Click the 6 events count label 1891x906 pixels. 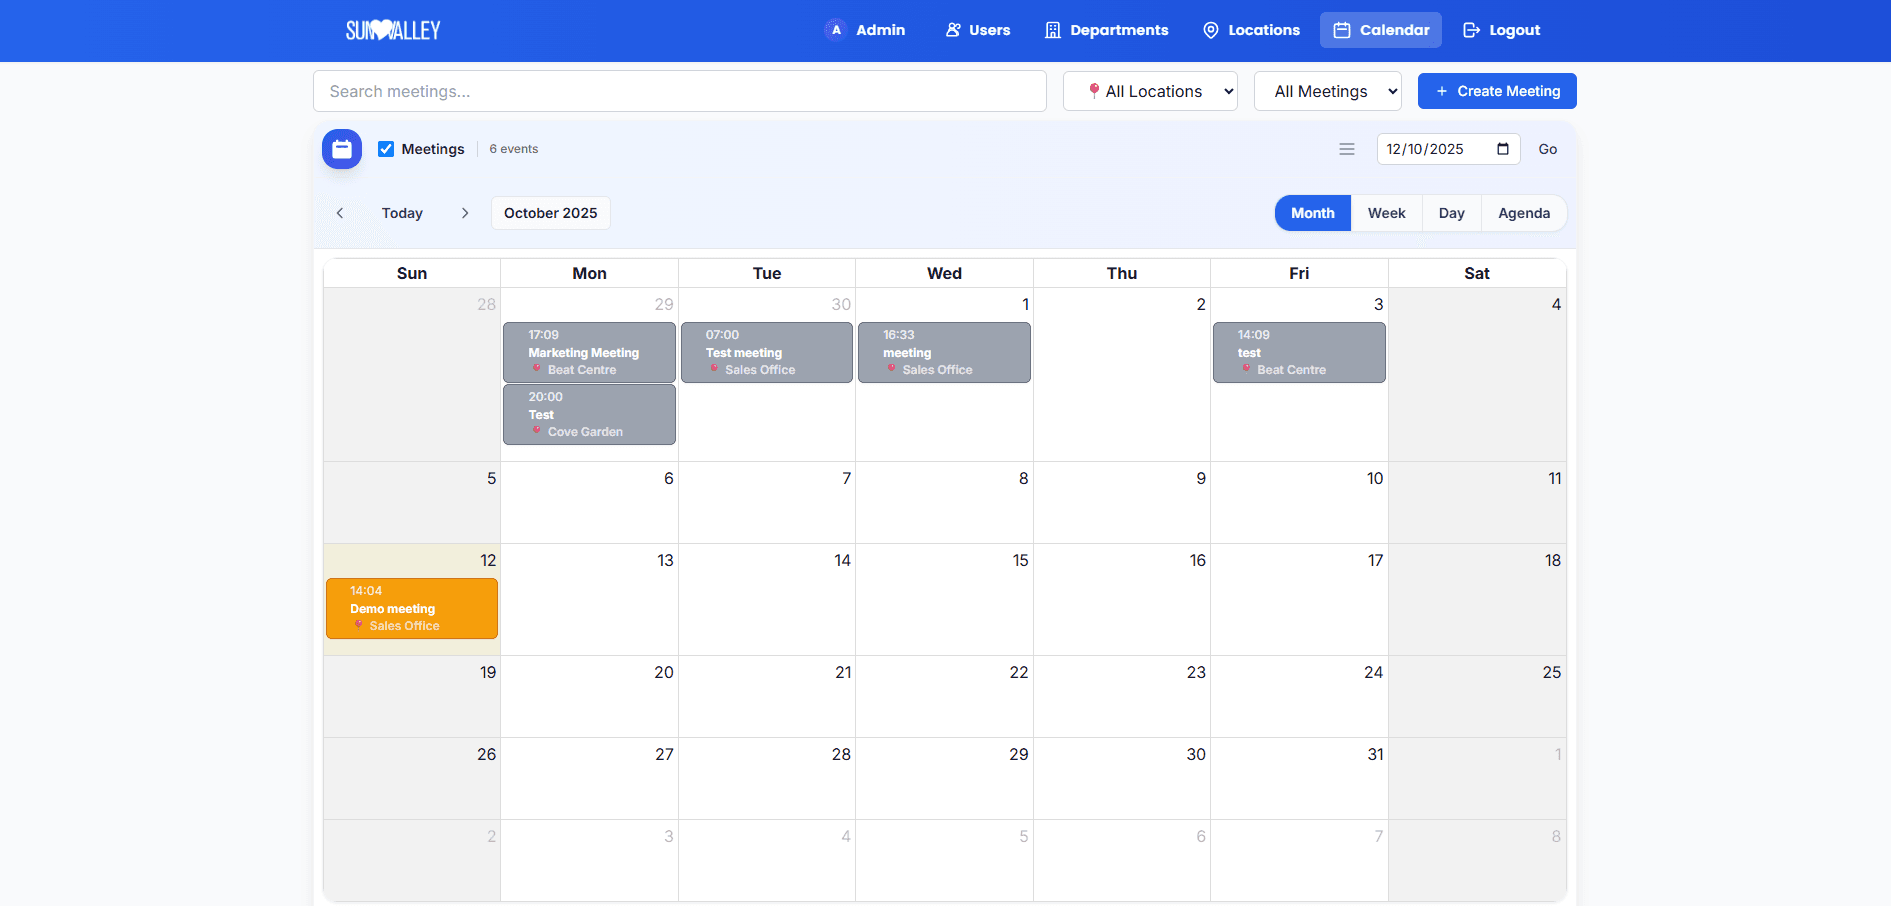[514, 149]
